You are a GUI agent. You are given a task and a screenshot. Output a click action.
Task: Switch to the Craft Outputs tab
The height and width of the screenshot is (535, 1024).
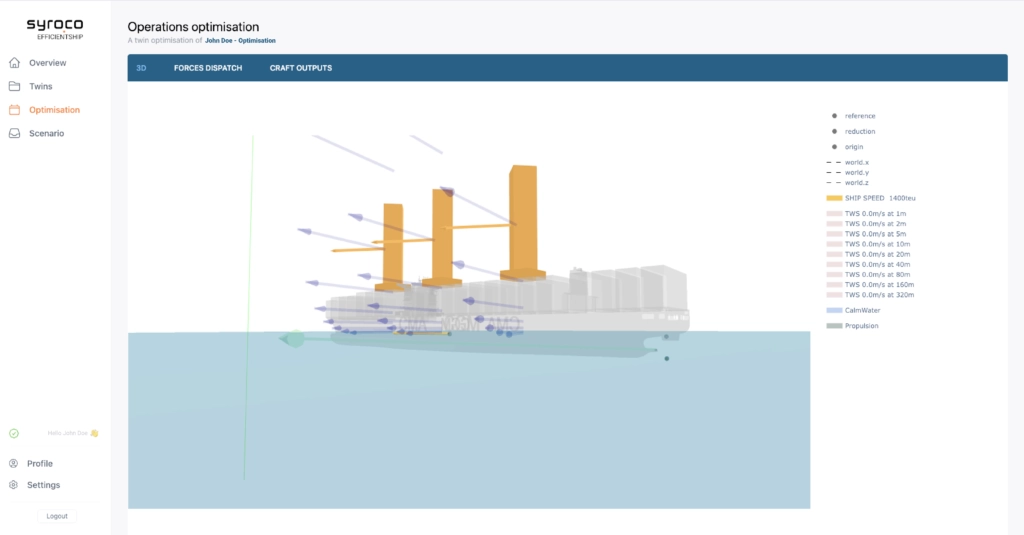click(x=300, y=68)
